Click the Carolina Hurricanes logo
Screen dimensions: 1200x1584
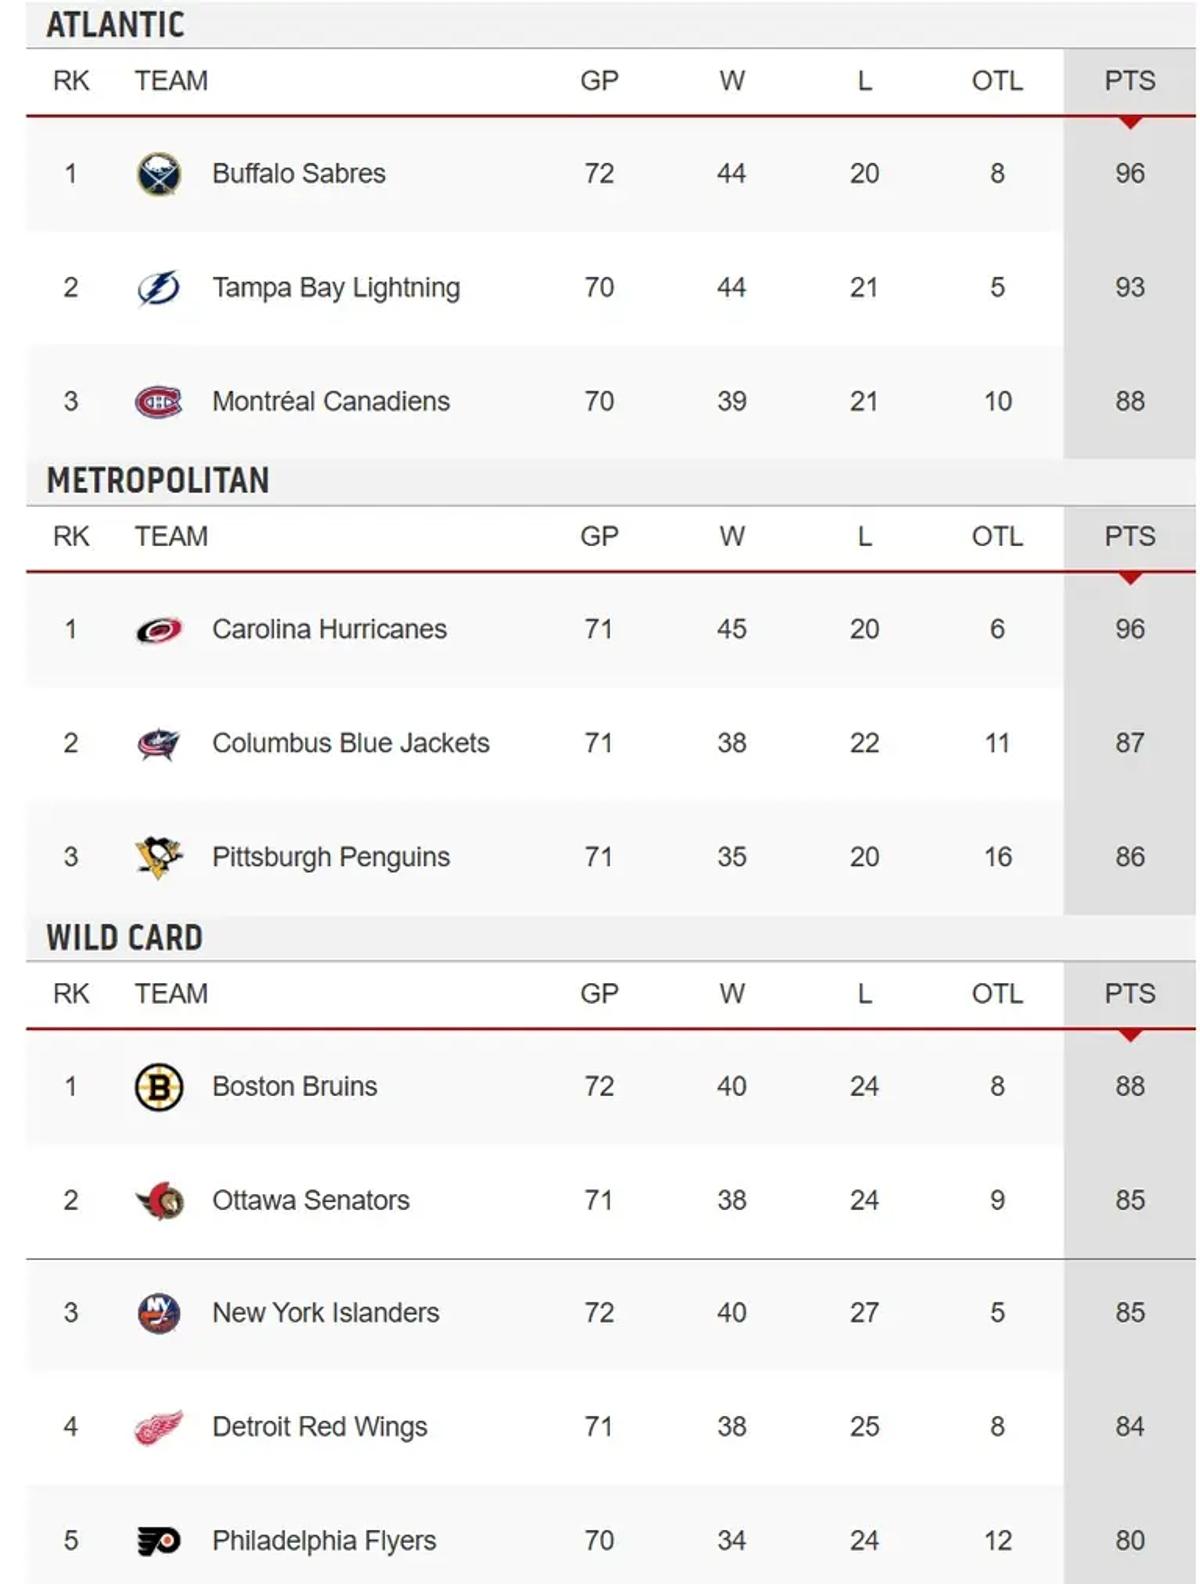[x=158, y=630]
